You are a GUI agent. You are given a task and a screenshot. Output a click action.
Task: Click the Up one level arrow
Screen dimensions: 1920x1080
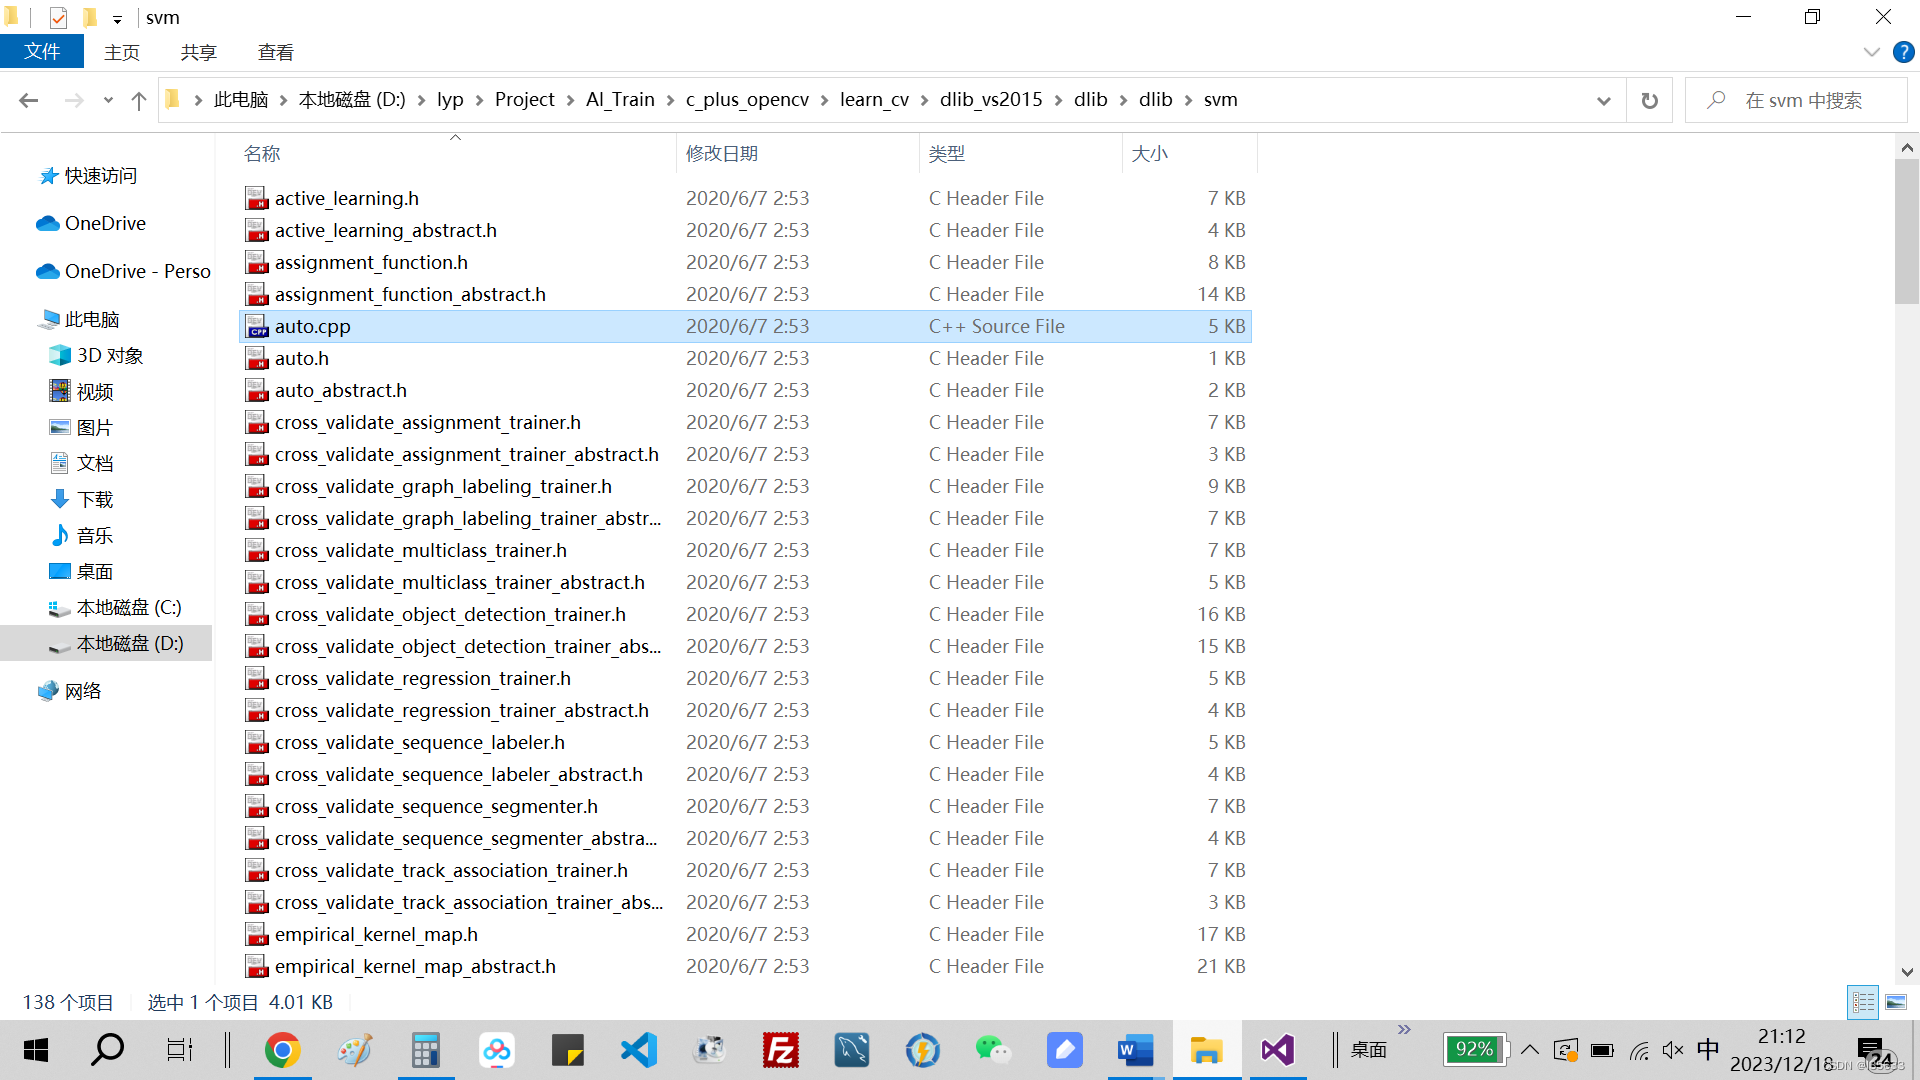tap(139, 100)
